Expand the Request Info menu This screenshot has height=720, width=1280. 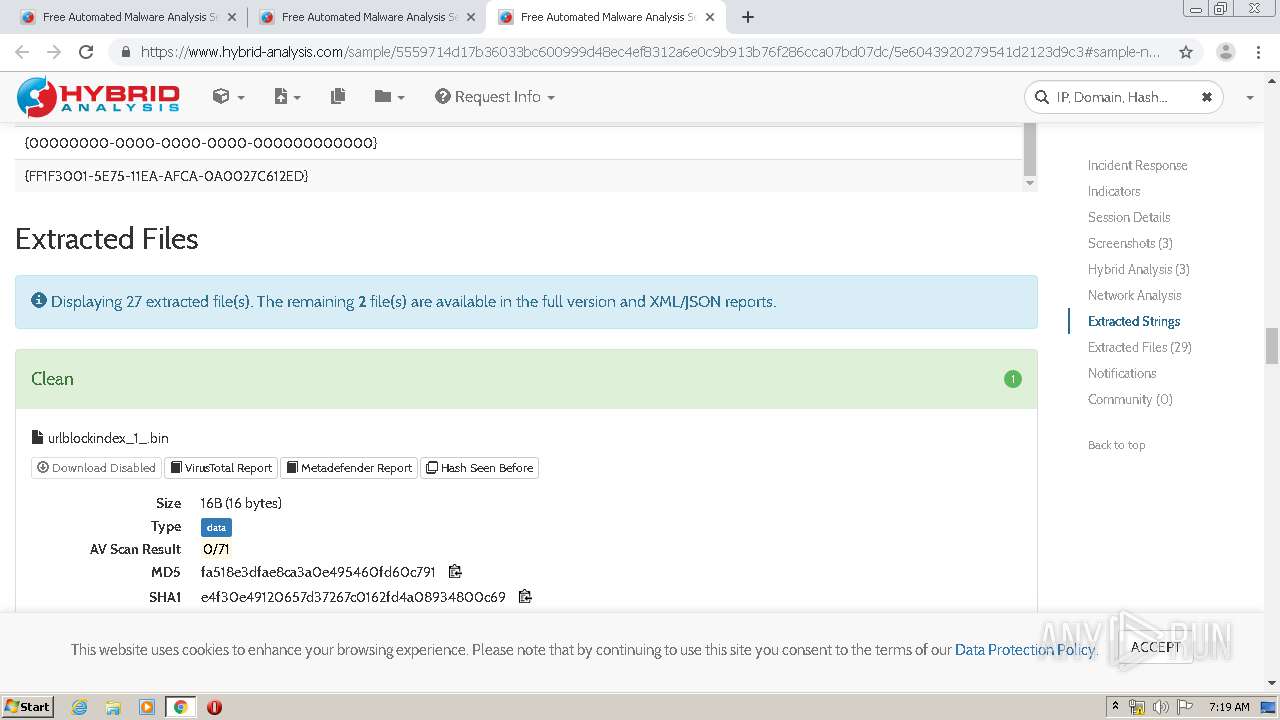click(495, 96)
